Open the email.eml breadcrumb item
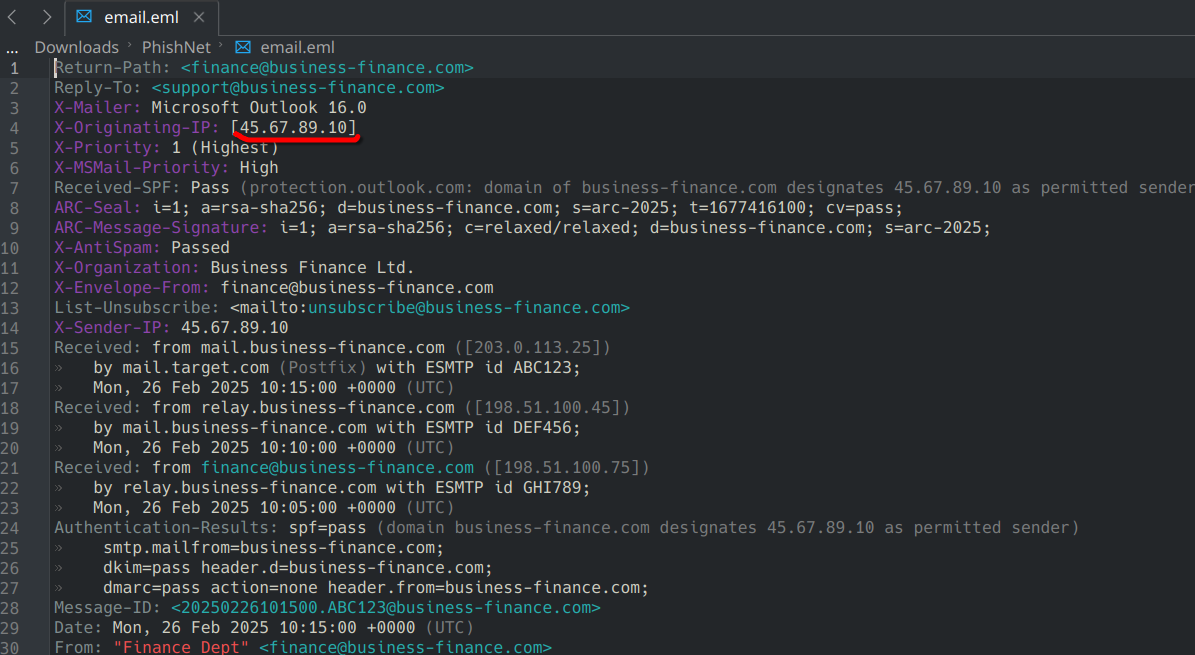This screenshot has height=655, width=1195. [x=297, y=47]
